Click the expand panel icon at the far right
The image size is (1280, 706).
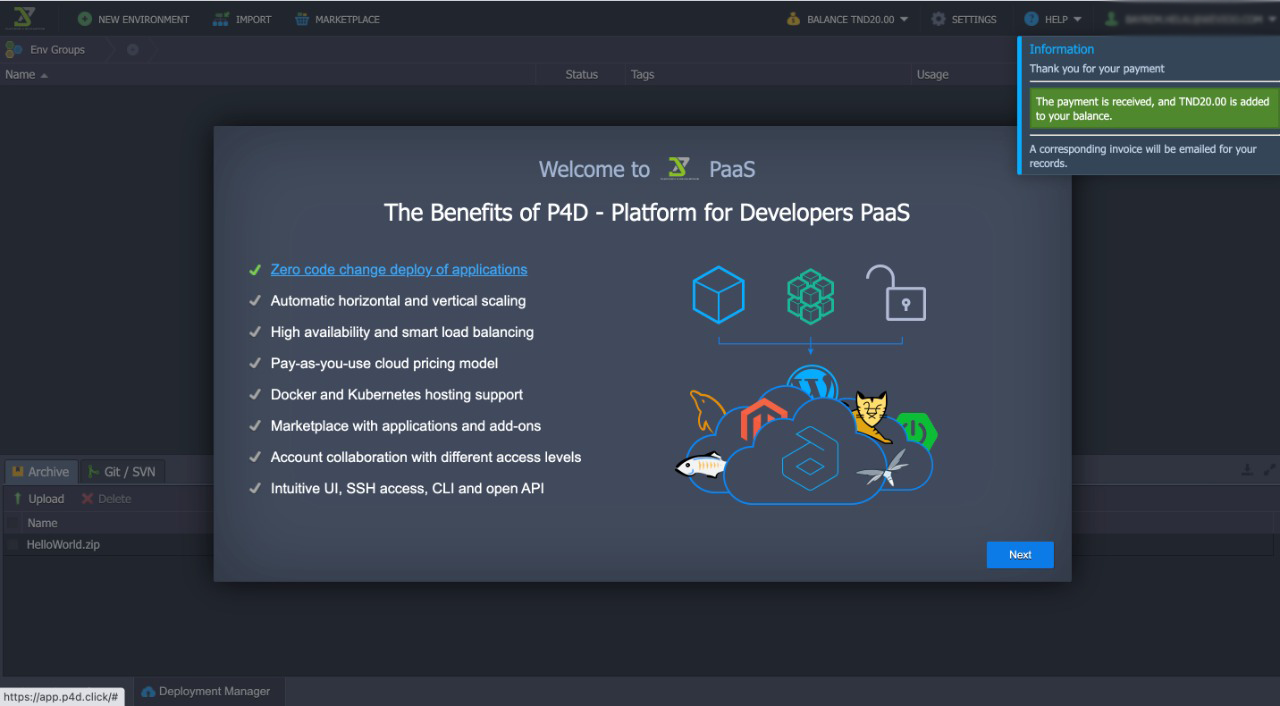(1270, 470)
